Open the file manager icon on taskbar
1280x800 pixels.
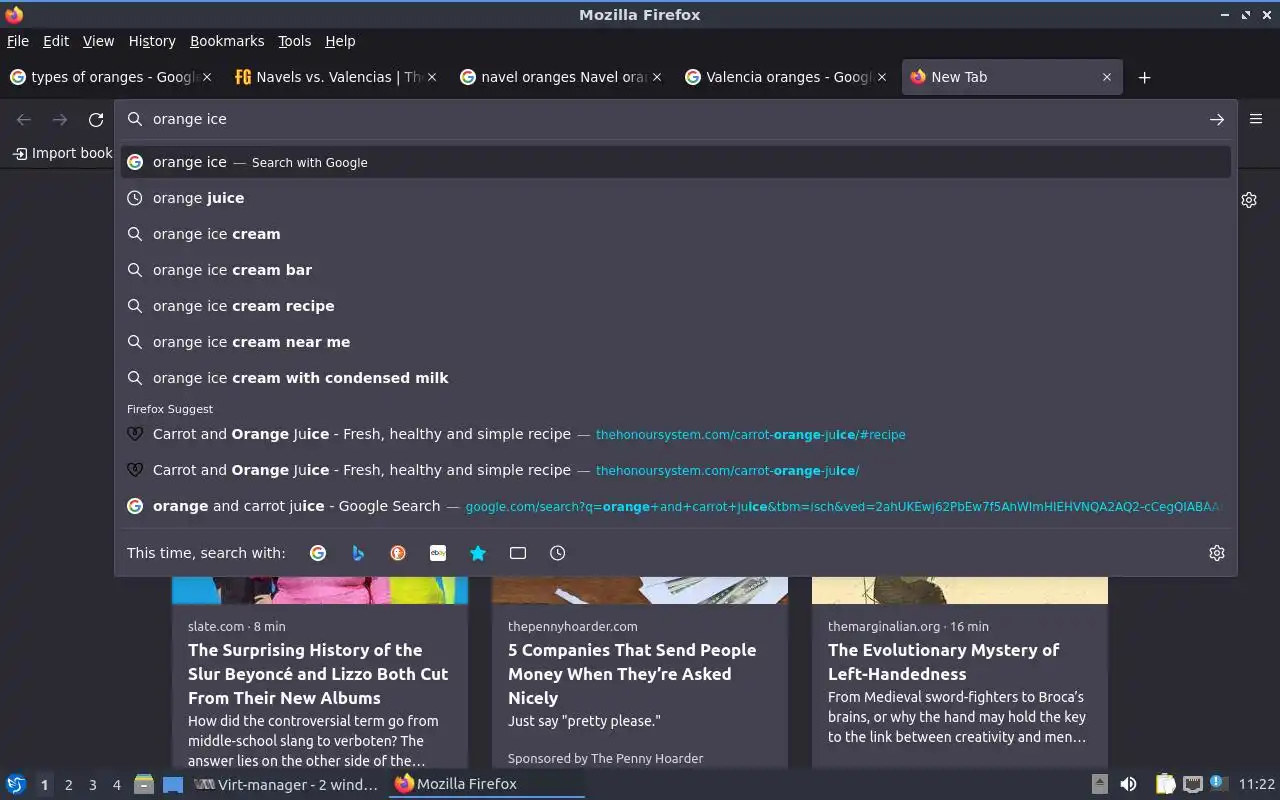(x=144, y=784)
